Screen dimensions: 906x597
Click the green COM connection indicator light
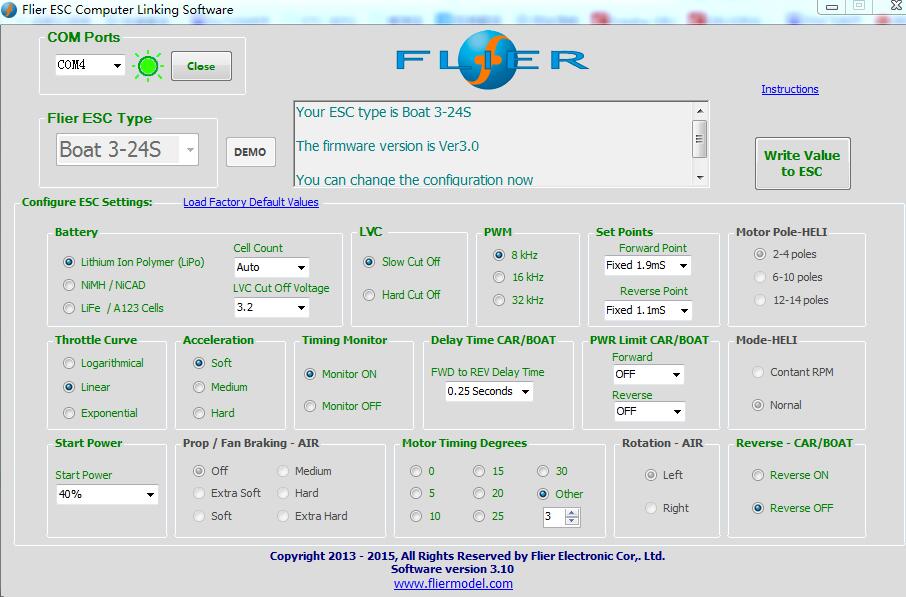click(x=148, y=66)
